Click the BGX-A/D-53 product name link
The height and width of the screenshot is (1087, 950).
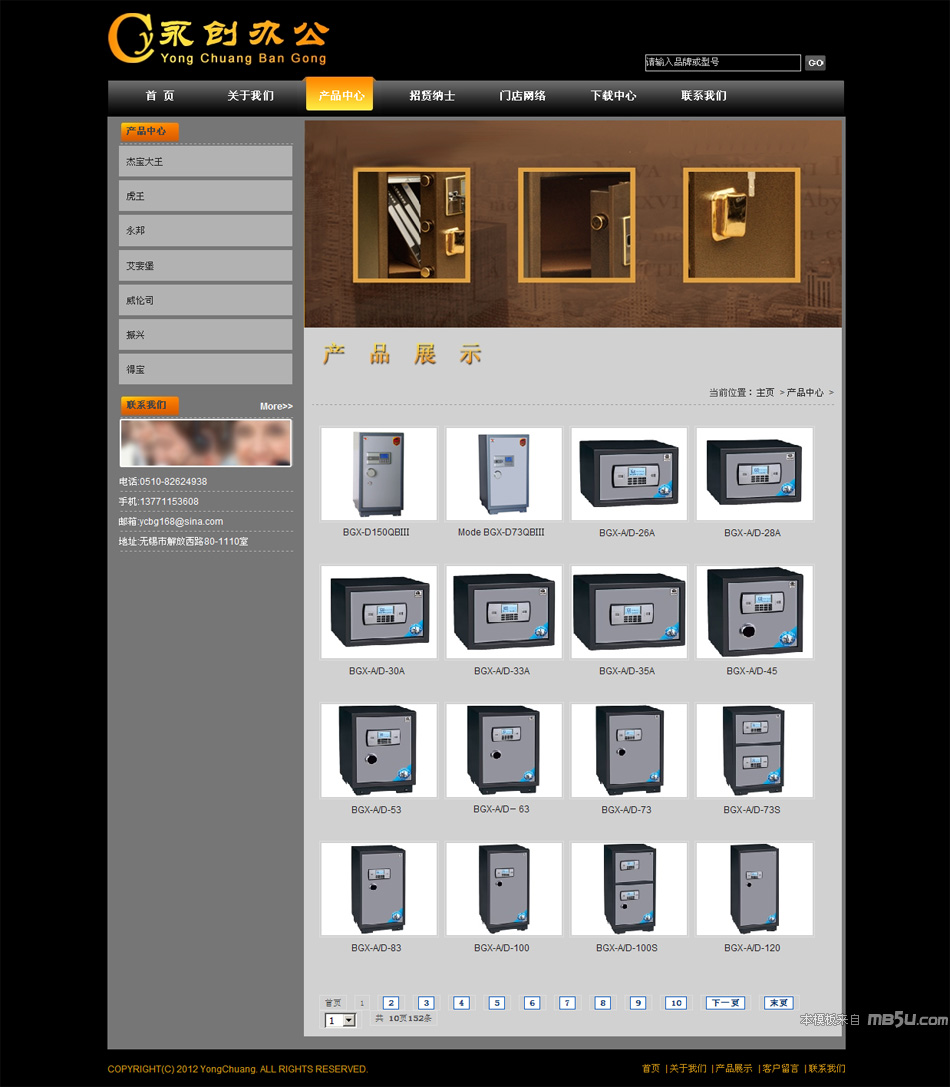(376, 809)
